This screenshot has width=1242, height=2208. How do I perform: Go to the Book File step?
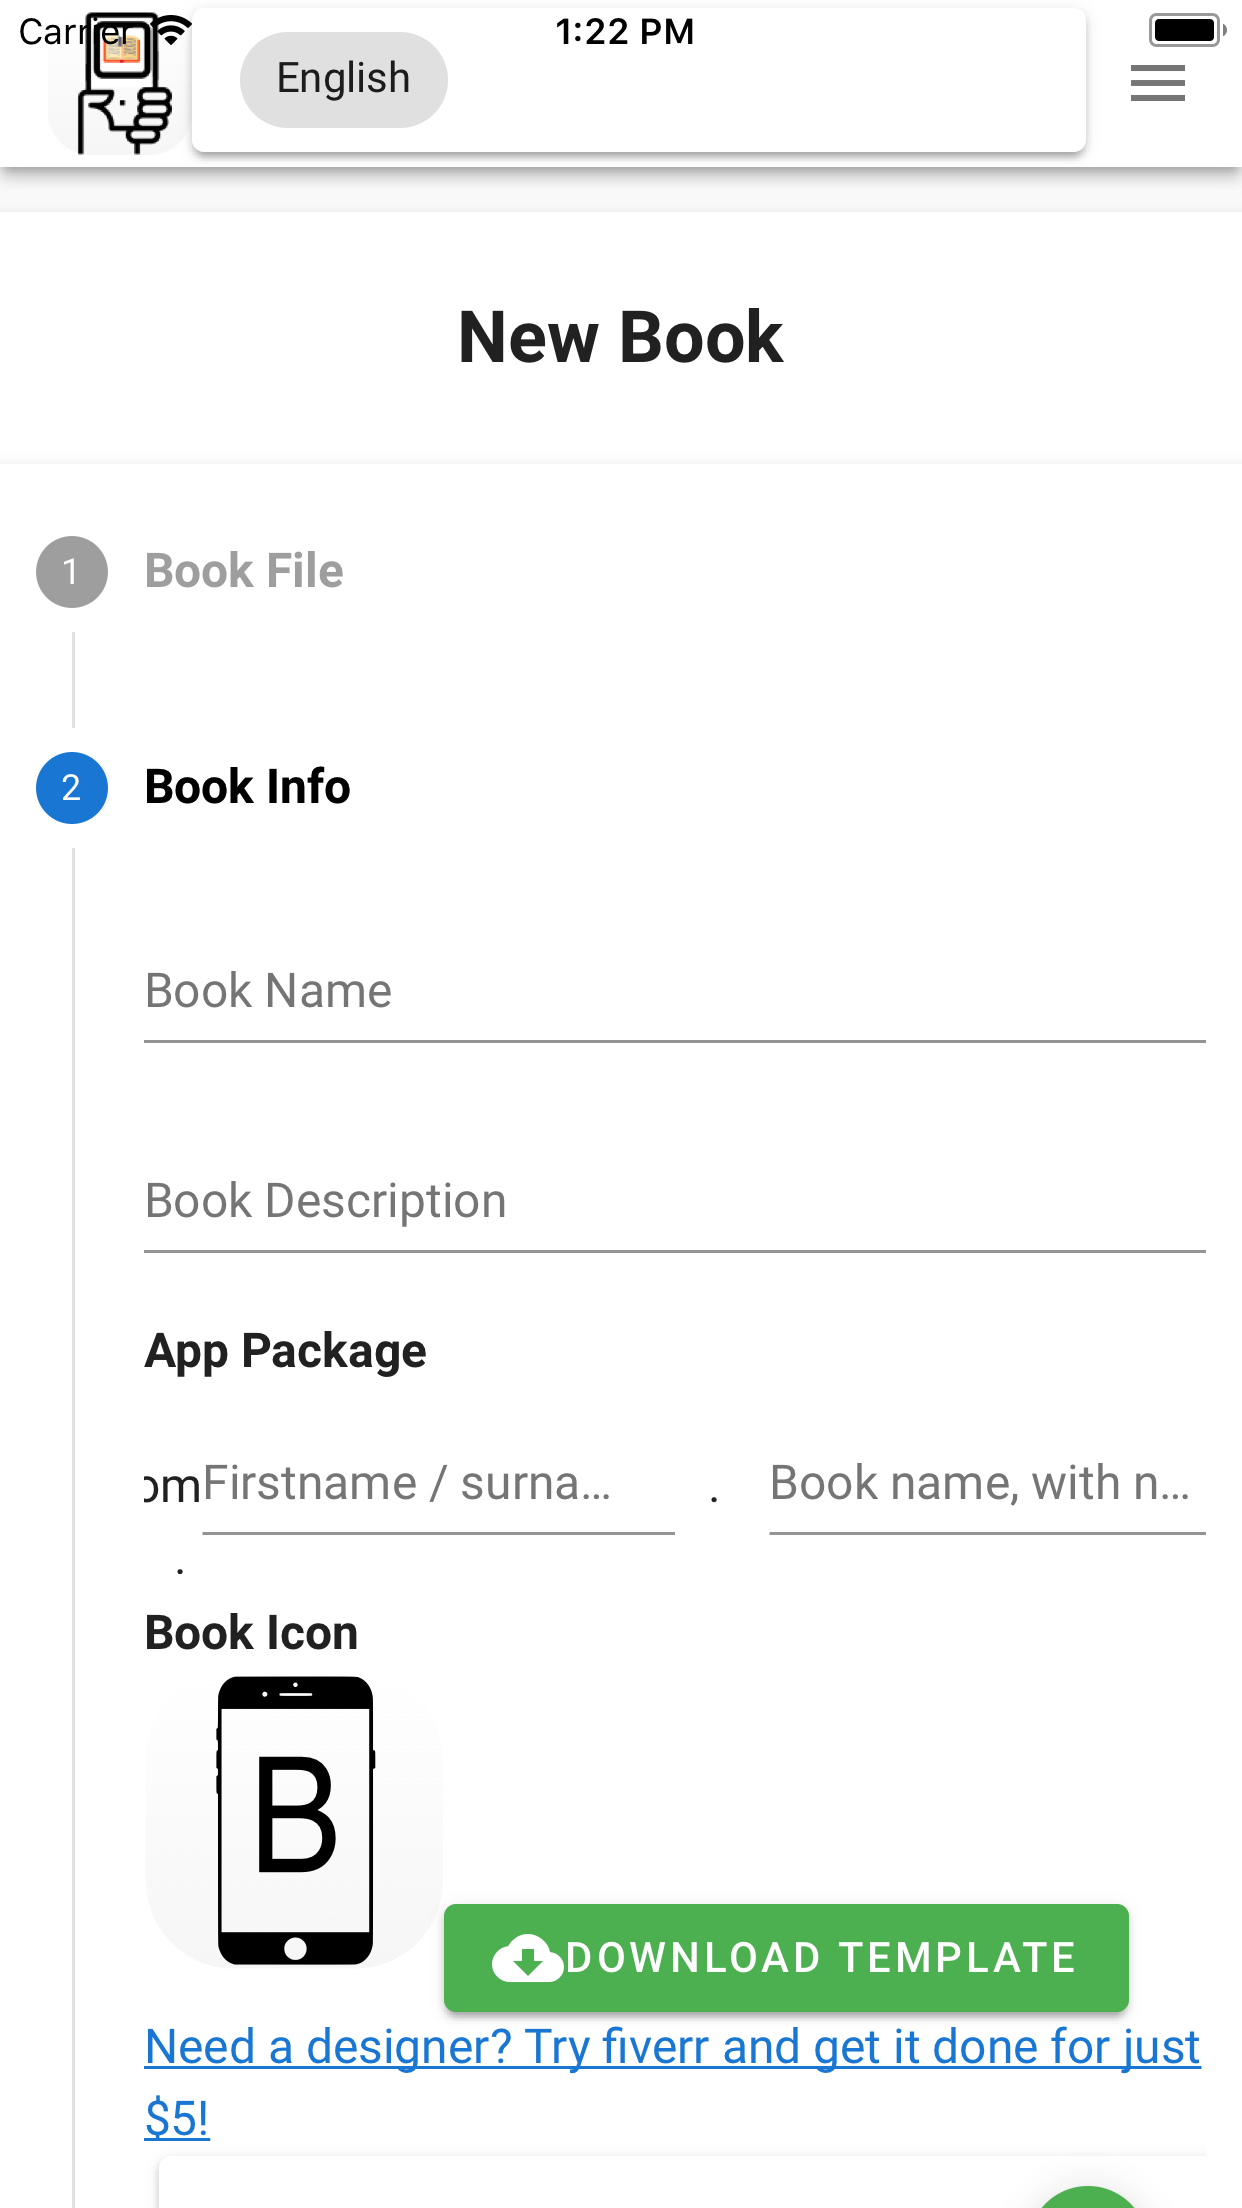pos(244,571)
